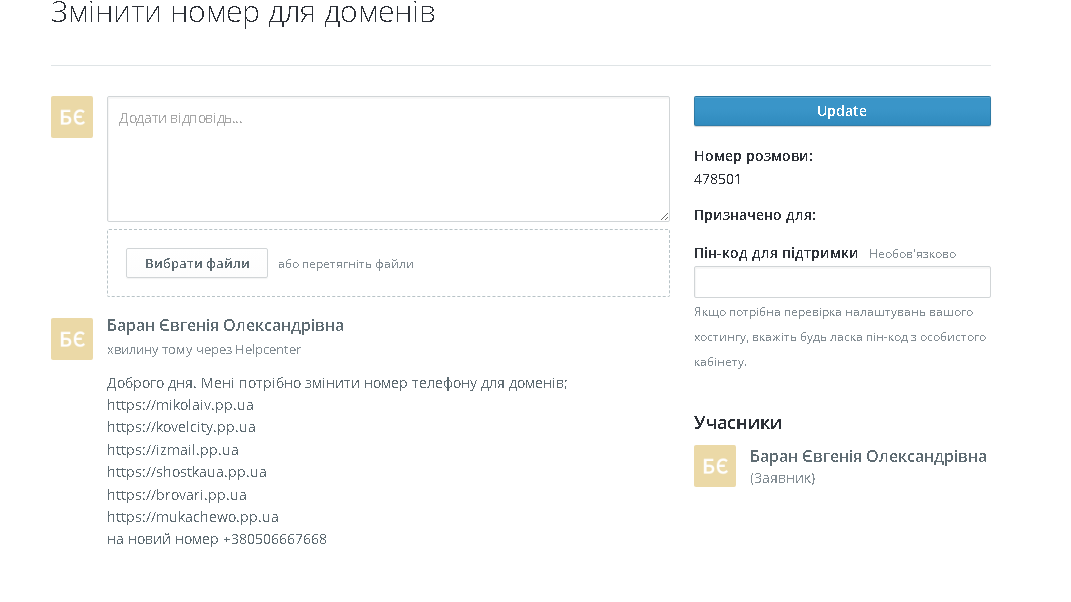Click the conversation number 478501
Screen dimensions: 1071x602
pos(717,179)
